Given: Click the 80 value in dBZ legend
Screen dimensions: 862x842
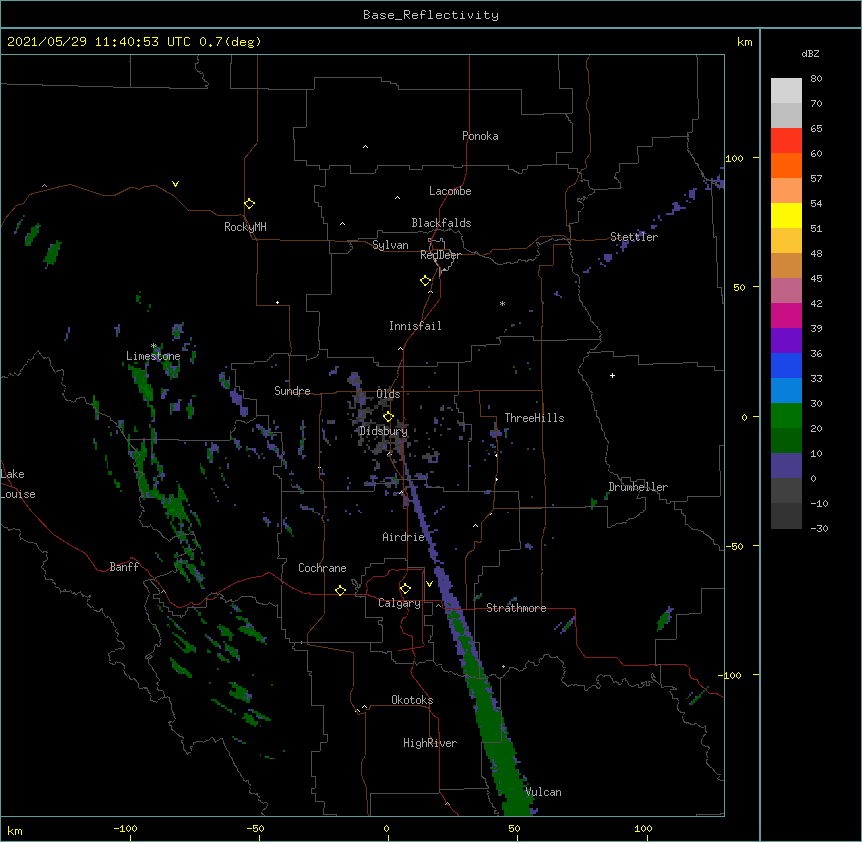Looking at the screenshot, I should point(816,79).
